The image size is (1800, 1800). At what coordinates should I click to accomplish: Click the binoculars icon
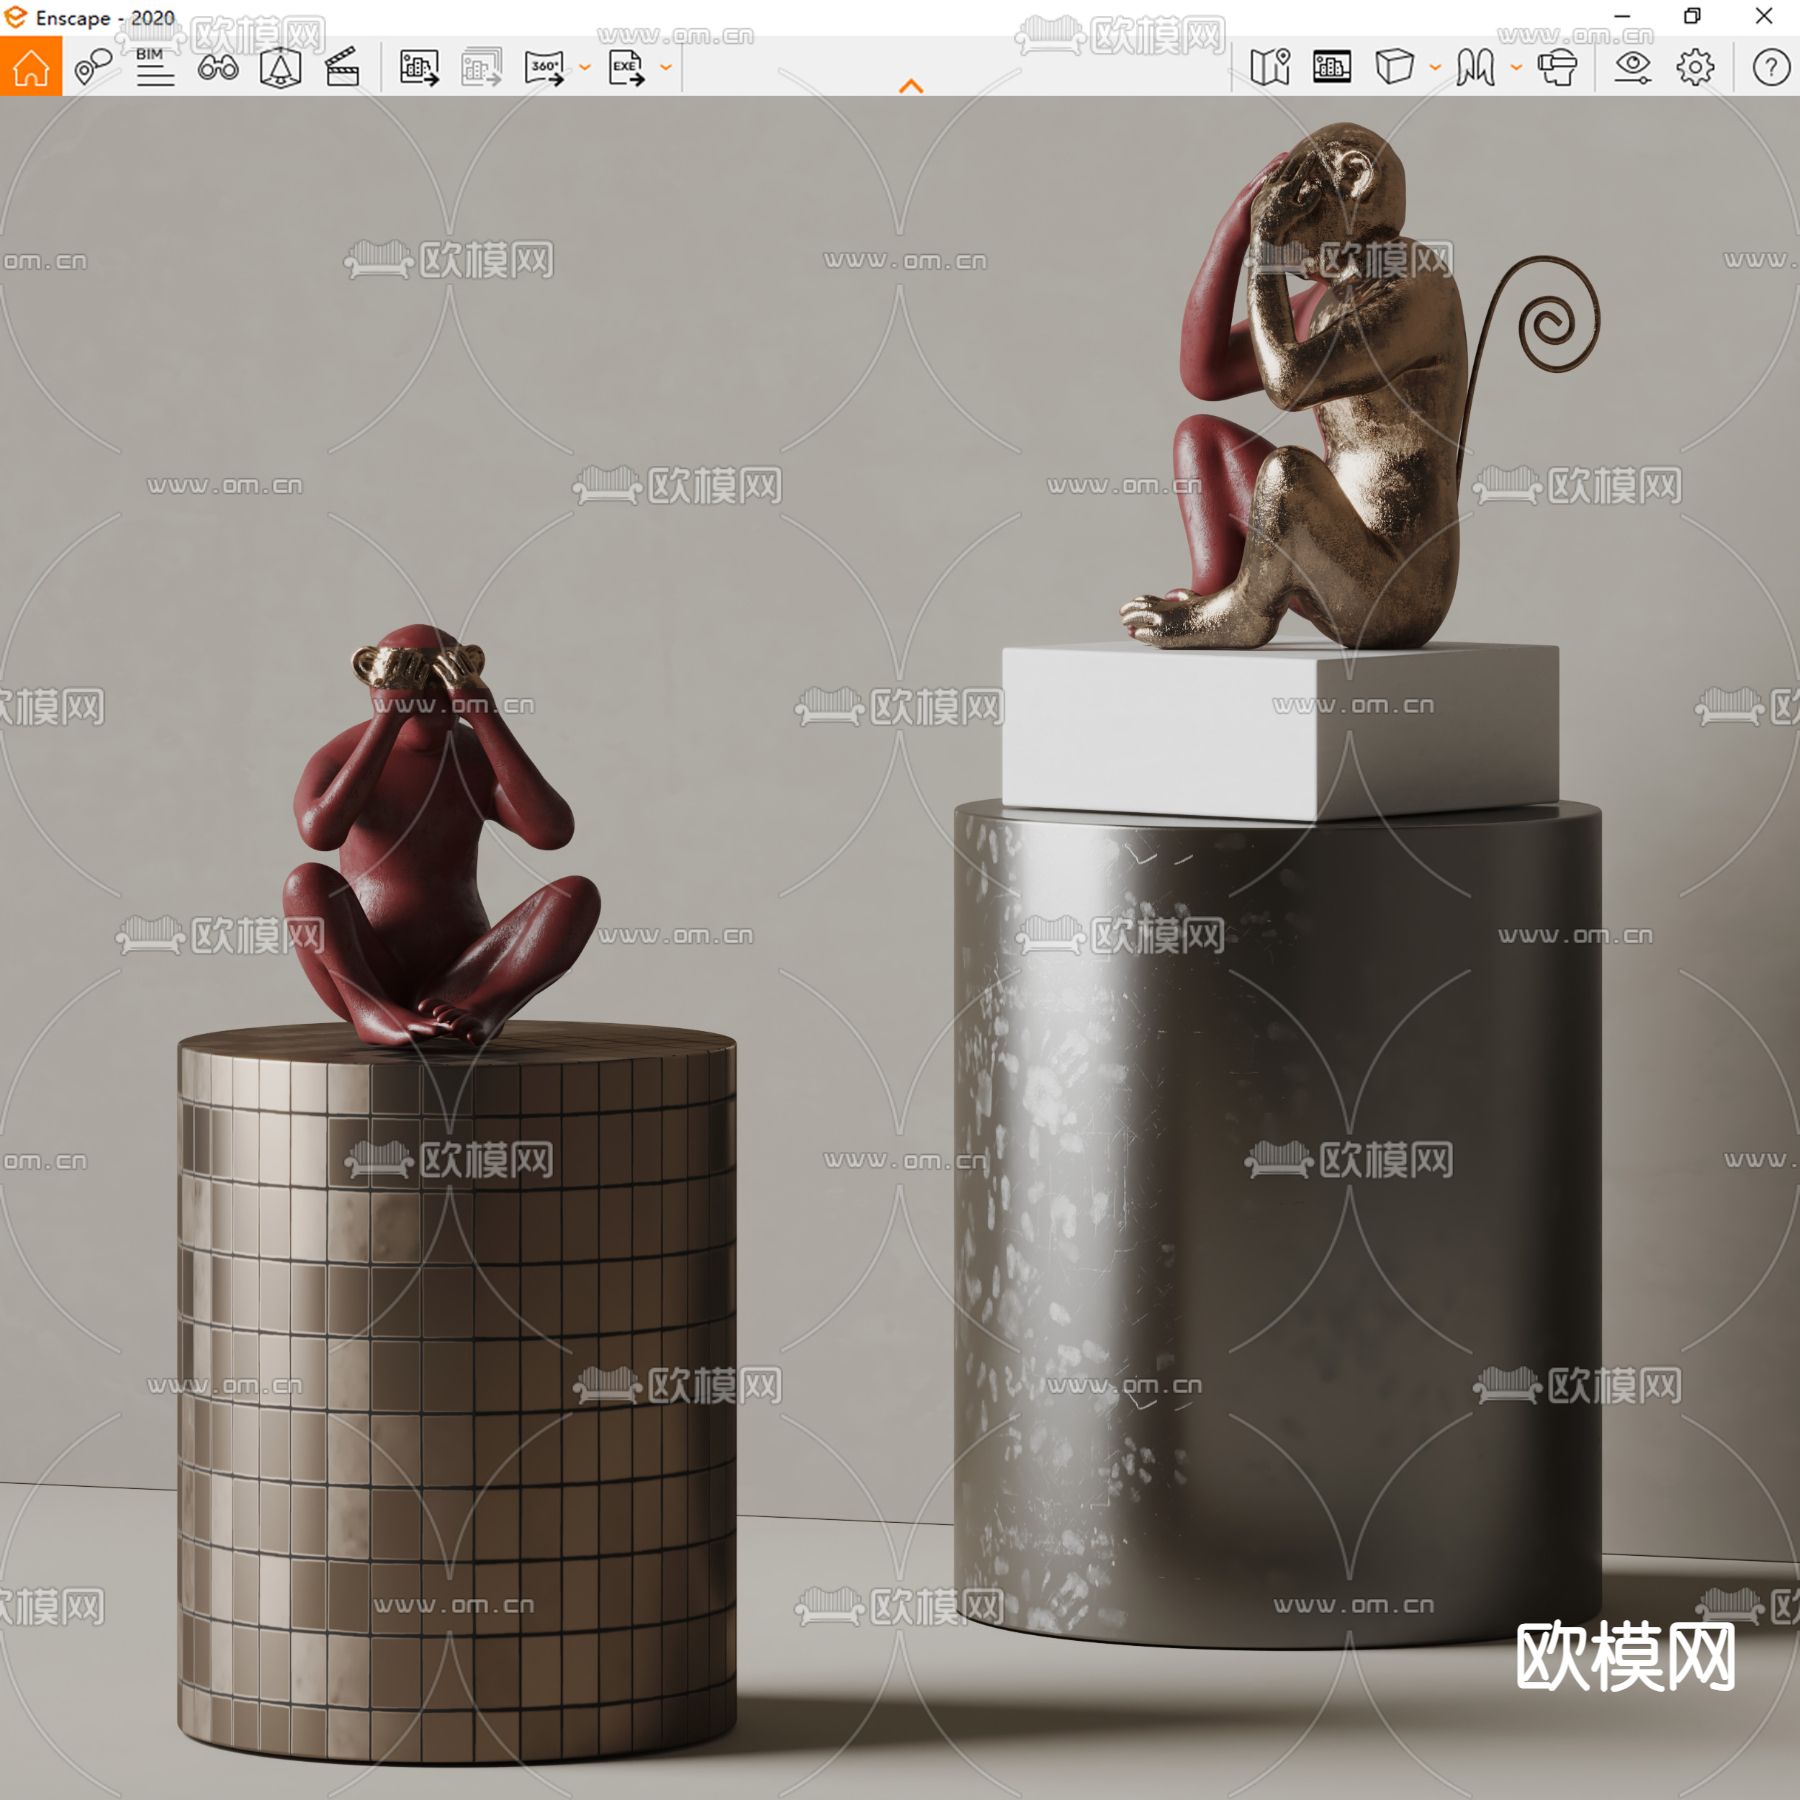coord(218,67)
